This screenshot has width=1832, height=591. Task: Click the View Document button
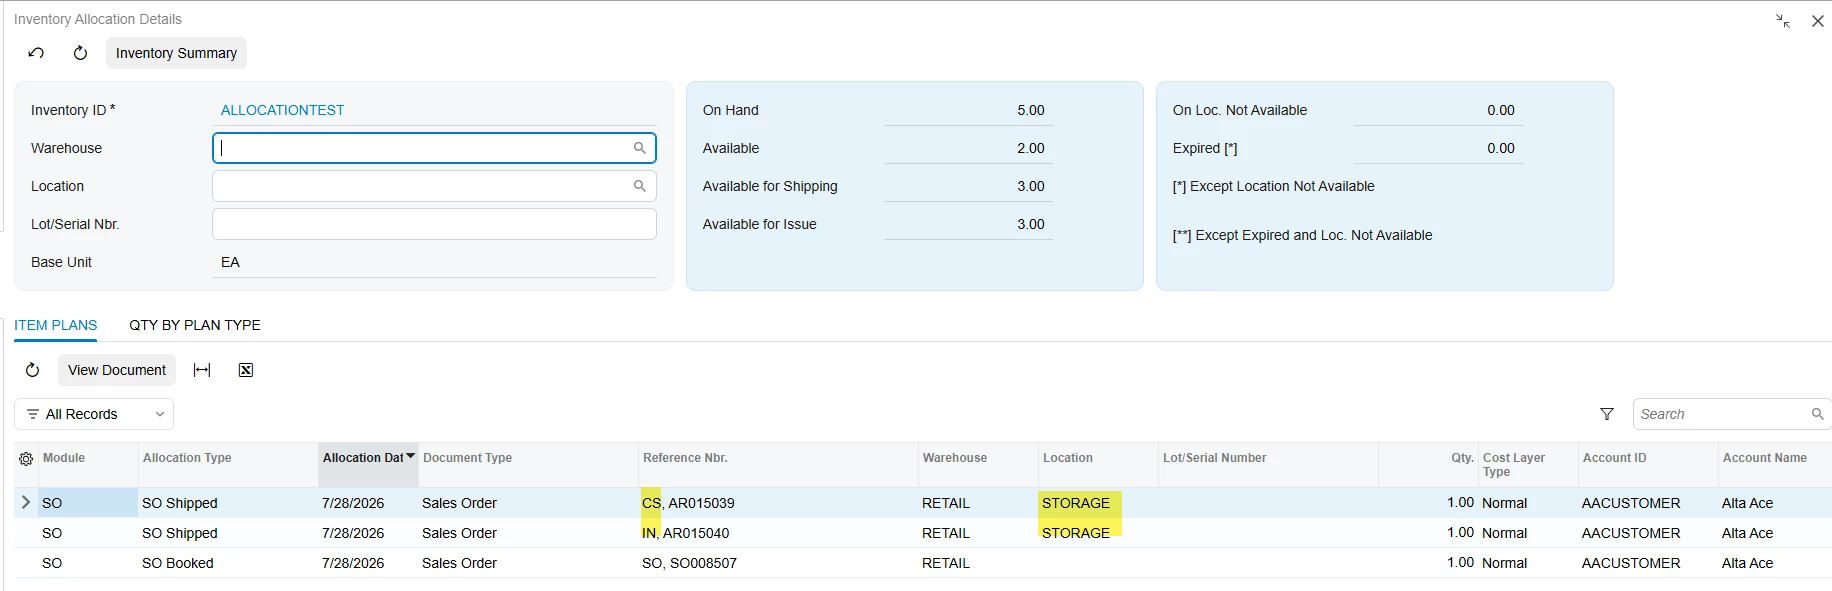coord(117,370)
